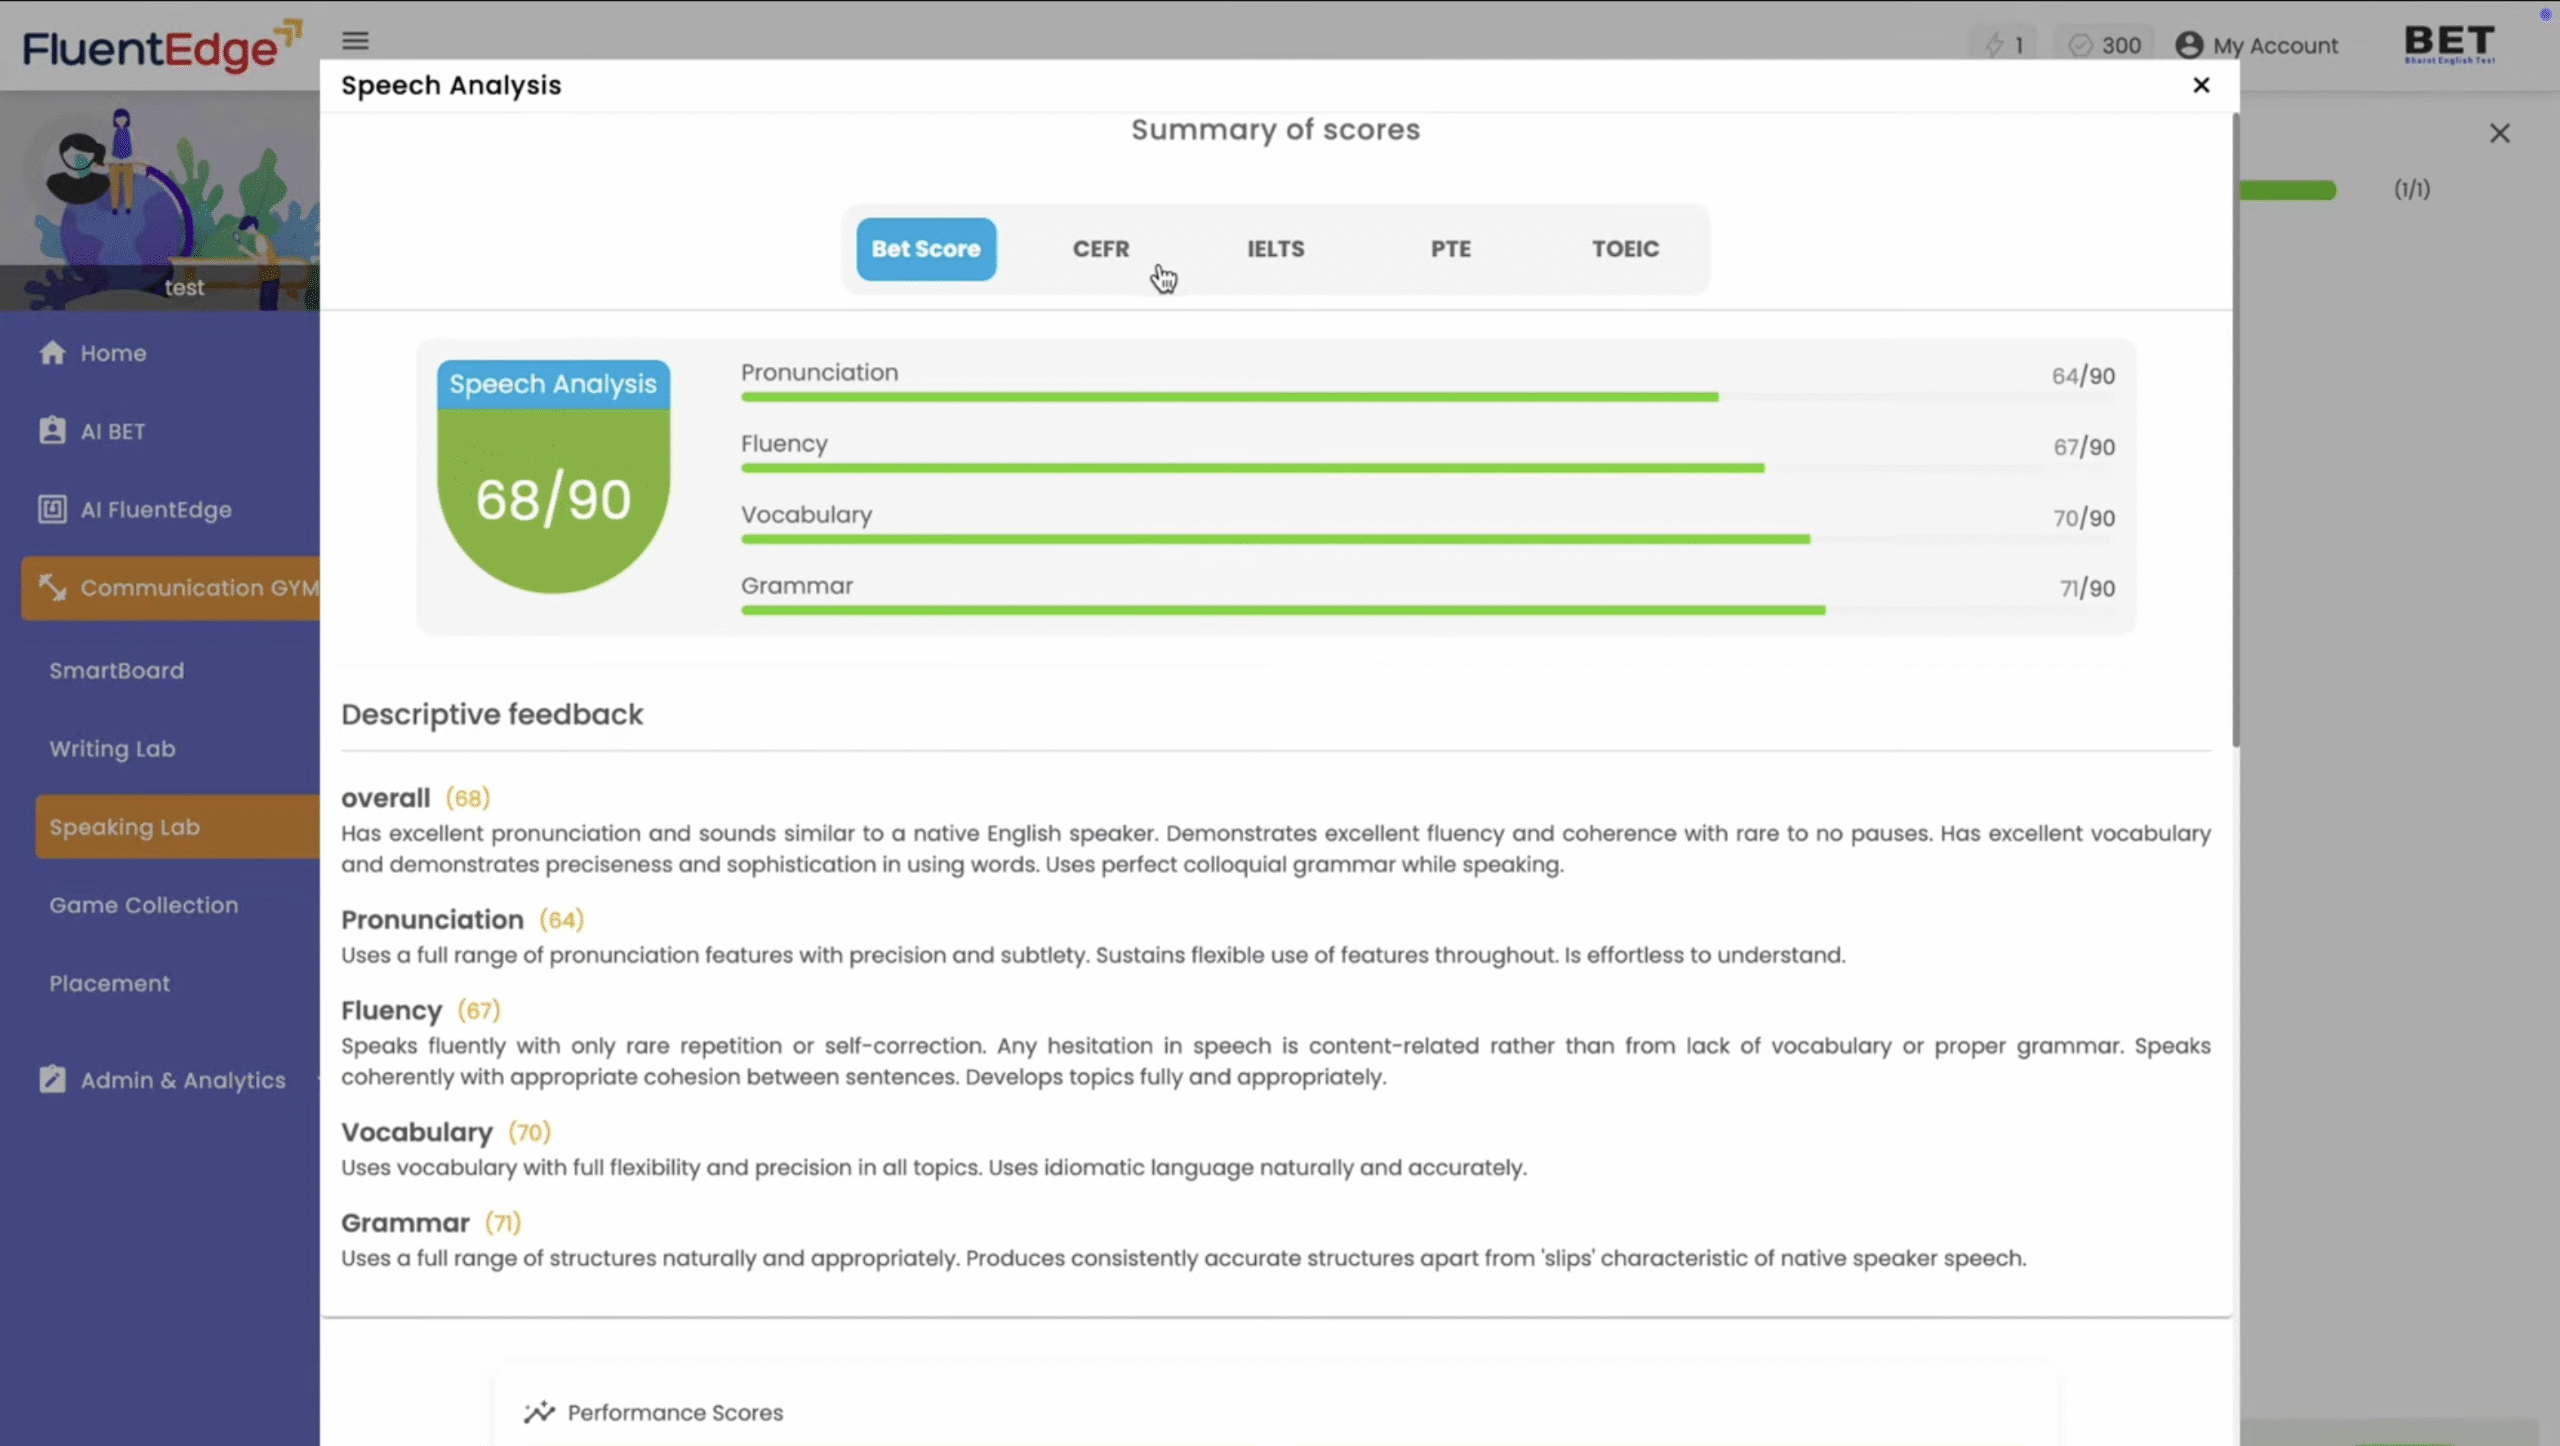
Task: Go to Game Collection section
Action: [143, 905]
